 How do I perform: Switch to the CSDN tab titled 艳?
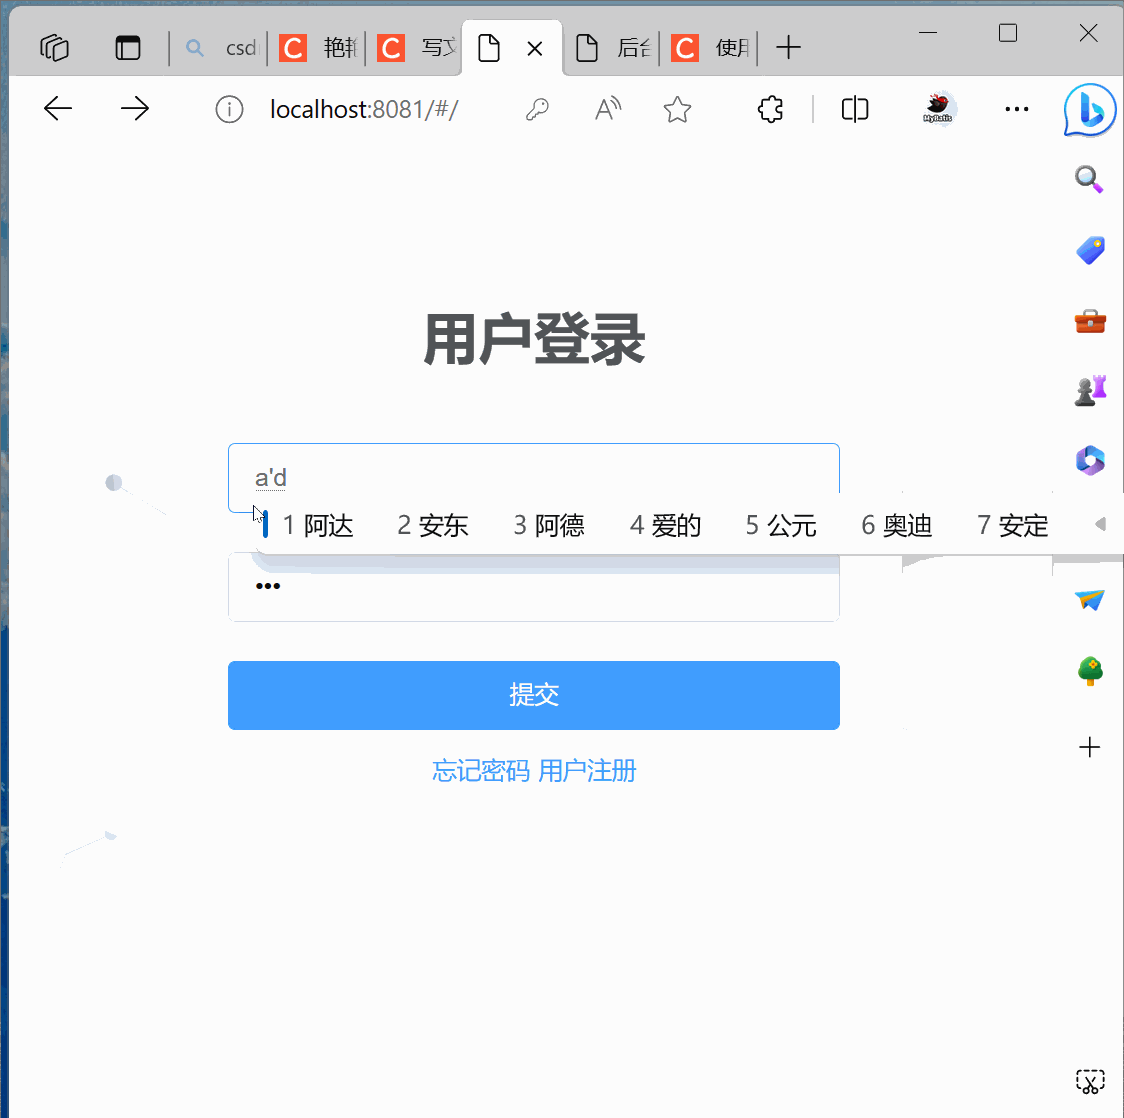(x=317, y=48)
